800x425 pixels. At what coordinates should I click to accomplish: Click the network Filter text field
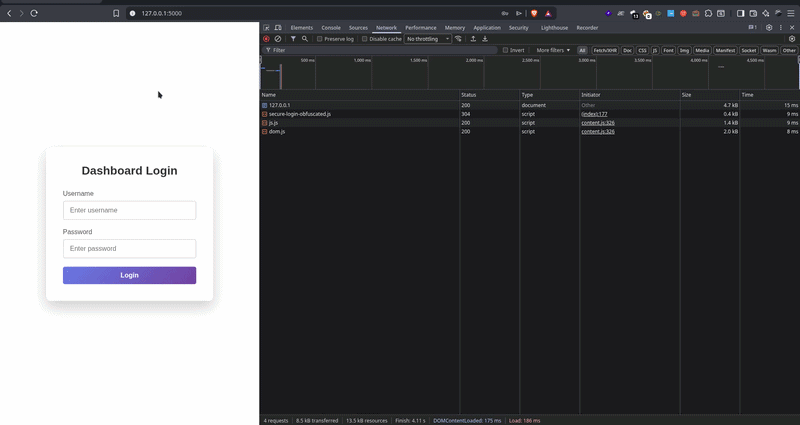(x=380, y=50)
